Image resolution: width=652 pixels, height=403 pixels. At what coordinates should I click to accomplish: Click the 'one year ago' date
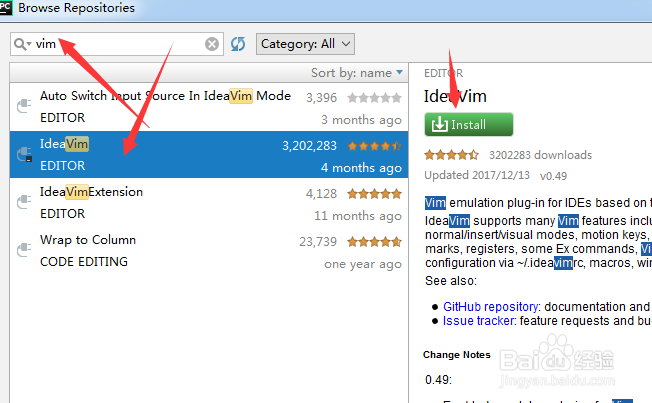[x=363, y=264]
